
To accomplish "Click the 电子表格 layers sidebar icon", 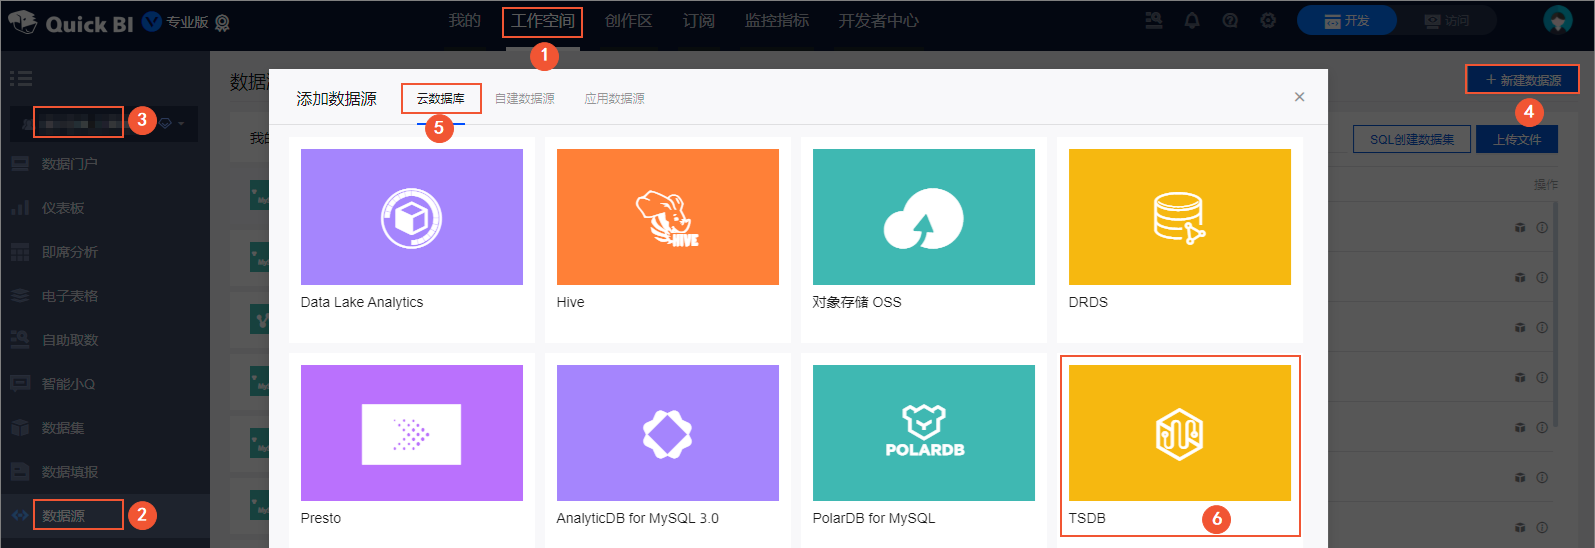I will tap(20, 296).
